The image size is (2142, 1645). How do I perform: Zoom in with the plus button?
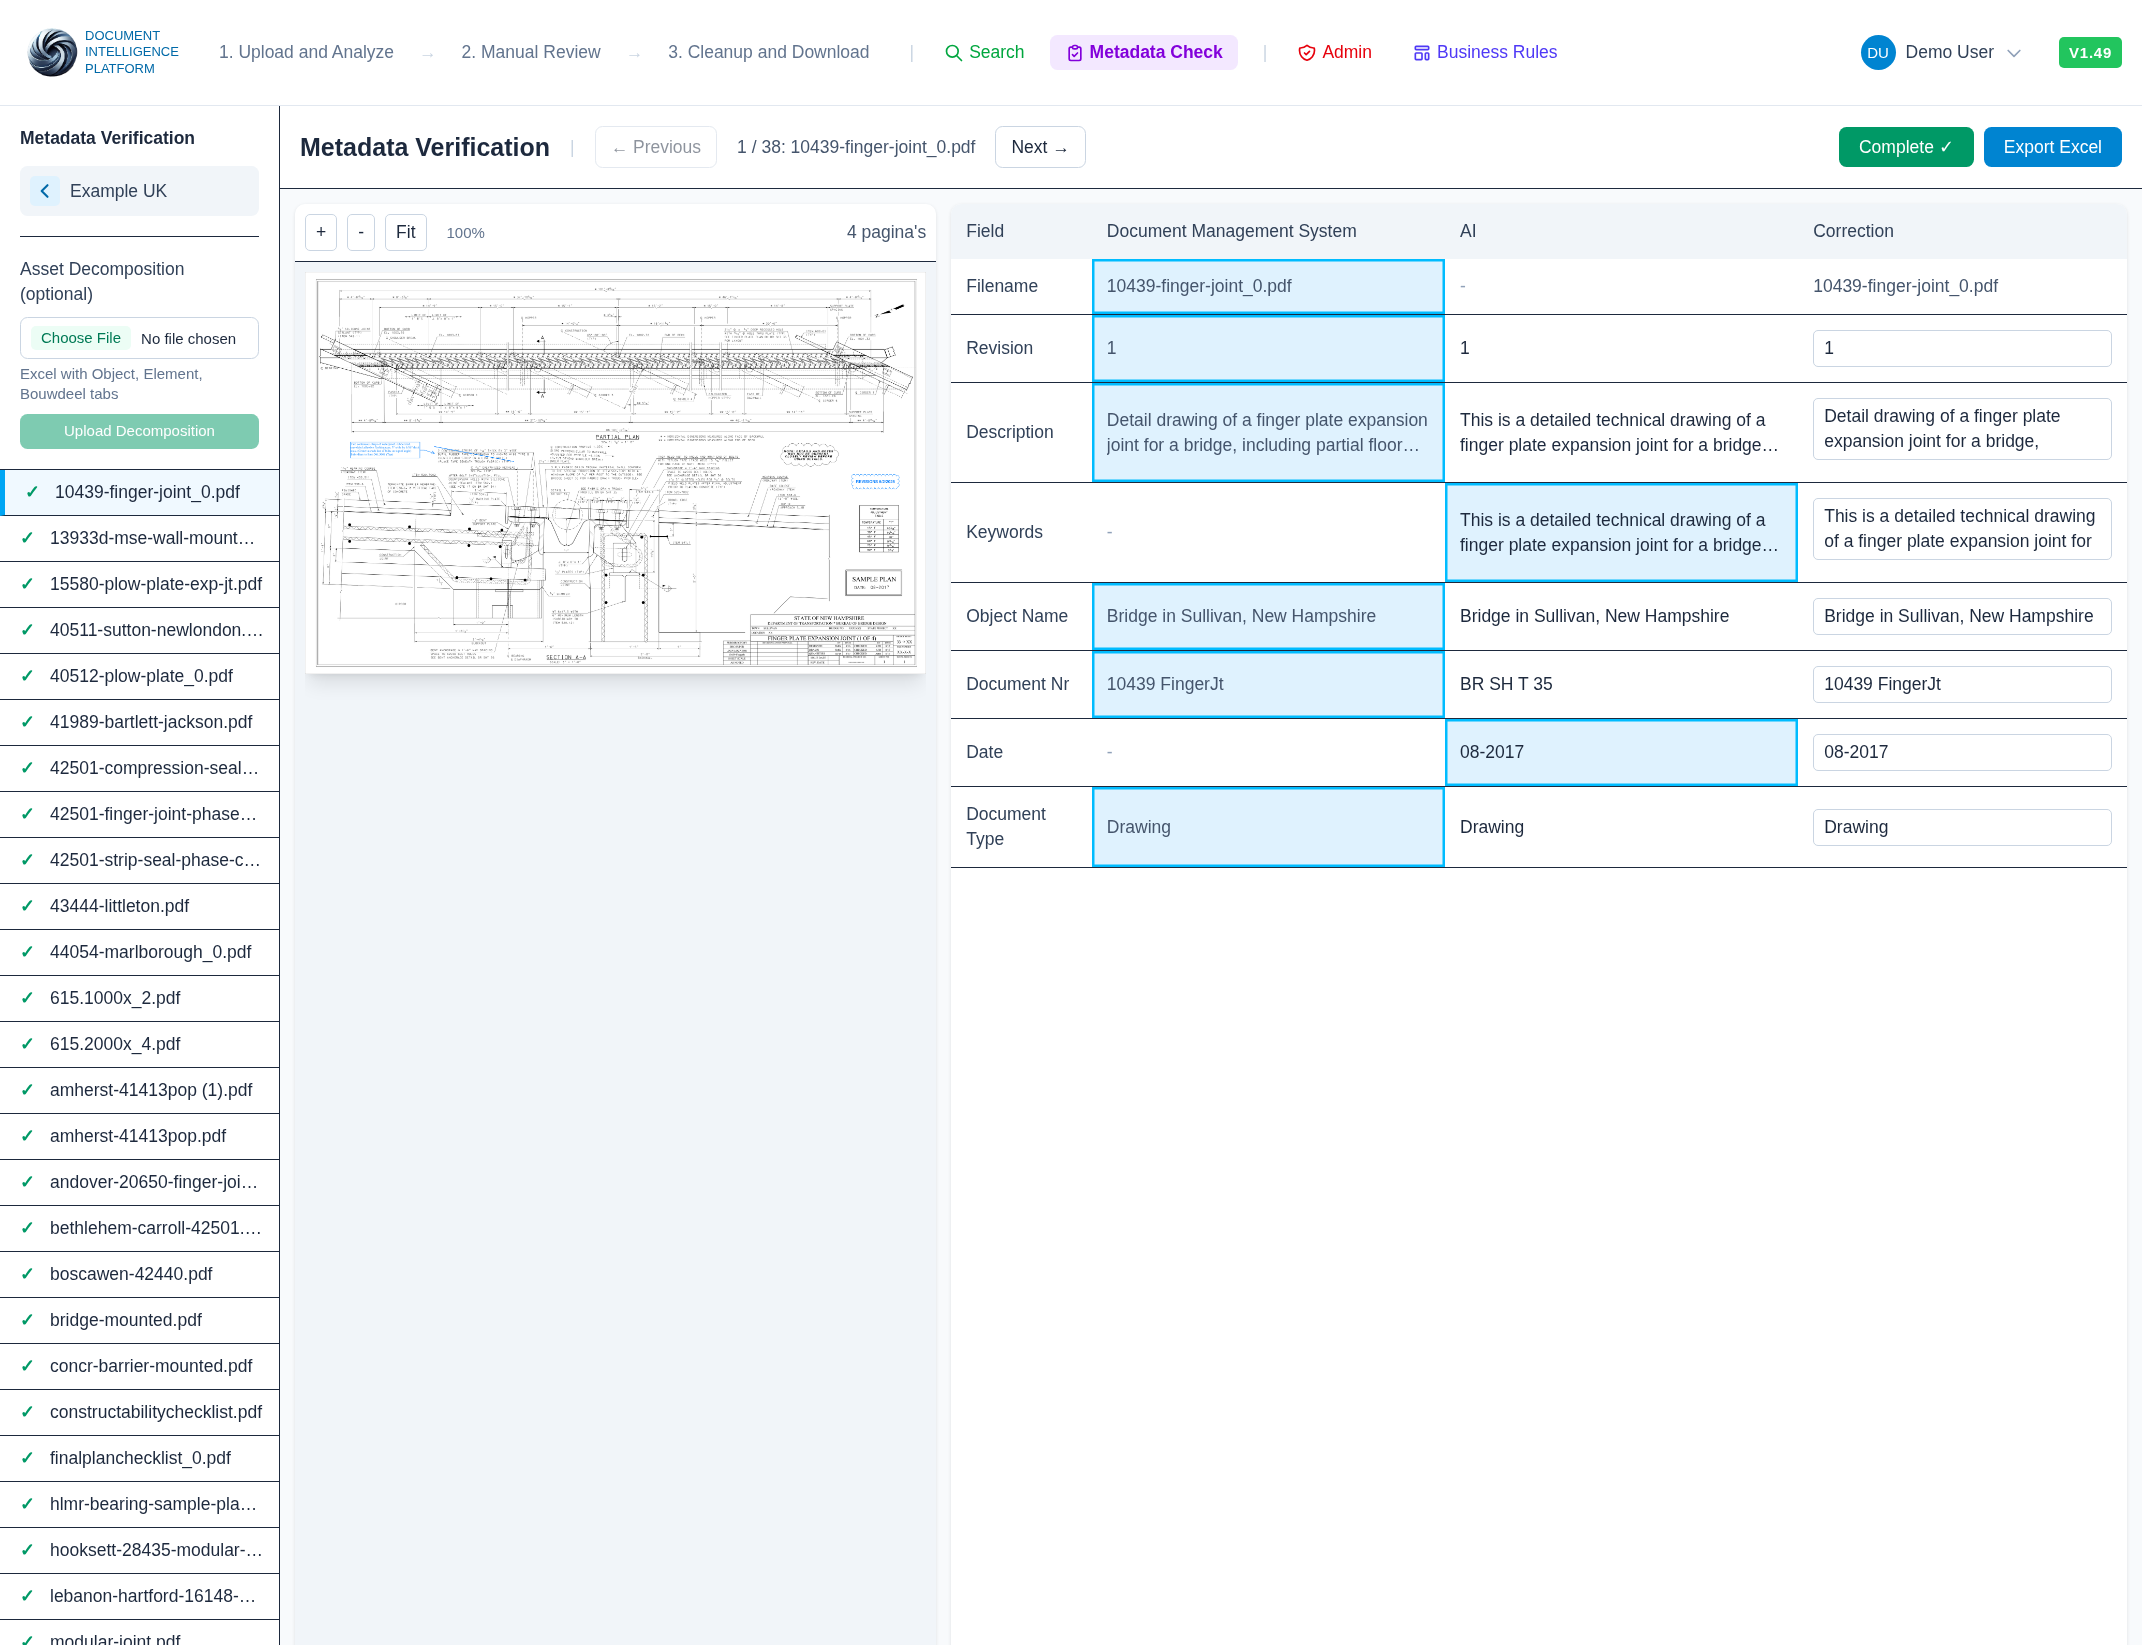[x=320, y=232]
